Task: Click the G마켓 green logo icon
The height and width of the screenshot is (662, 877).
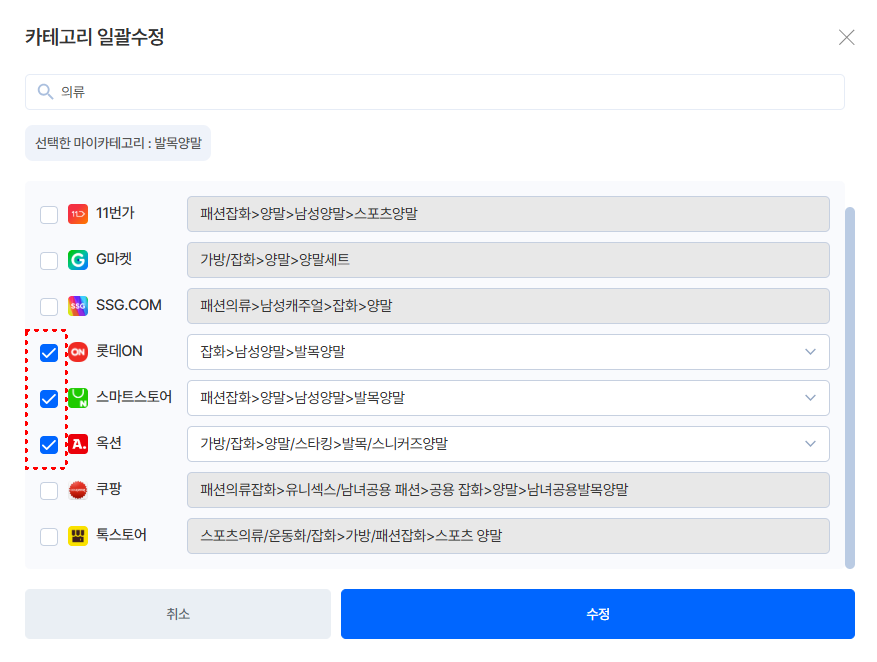Action: tap(78, 260)
